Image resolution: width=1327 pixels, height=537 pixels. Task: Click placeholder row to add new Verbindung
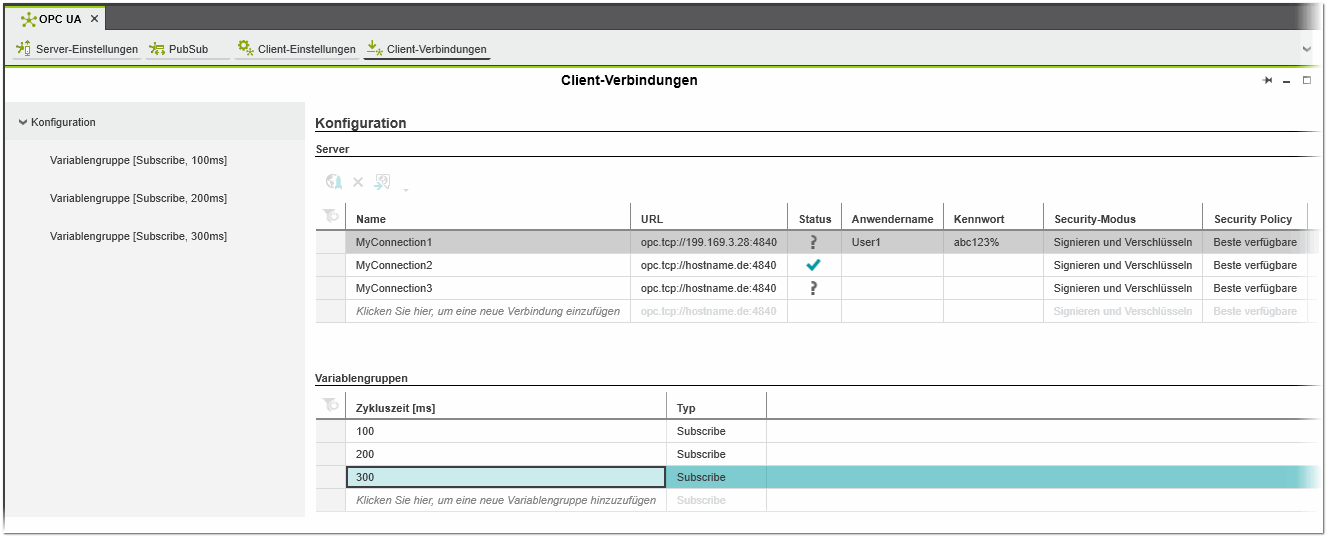[x=487, y=311]
